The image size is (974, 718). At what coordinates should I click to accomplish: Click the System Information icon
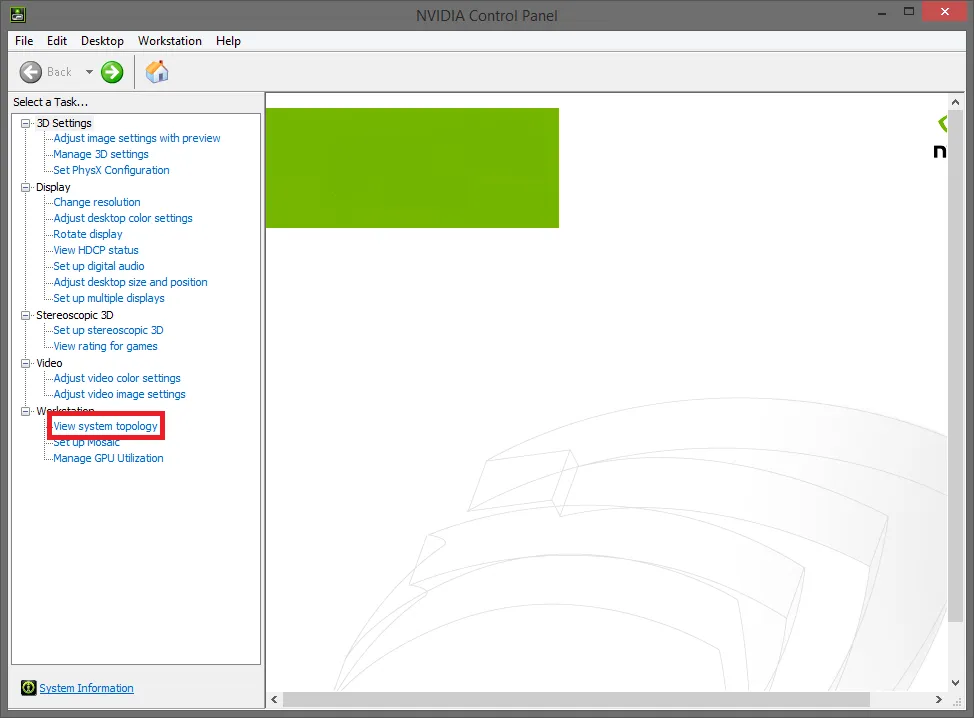tap(28, 688)
